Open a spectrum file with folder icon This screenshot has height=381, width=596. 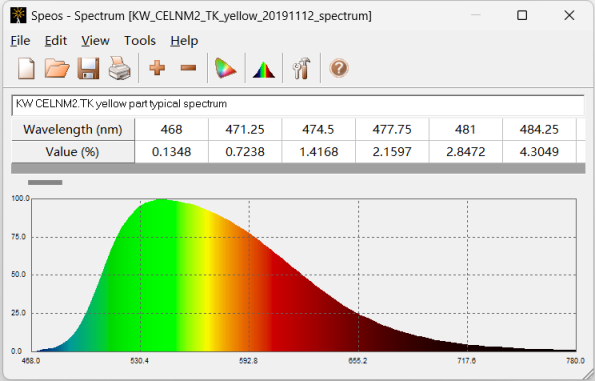coord(57,68)
